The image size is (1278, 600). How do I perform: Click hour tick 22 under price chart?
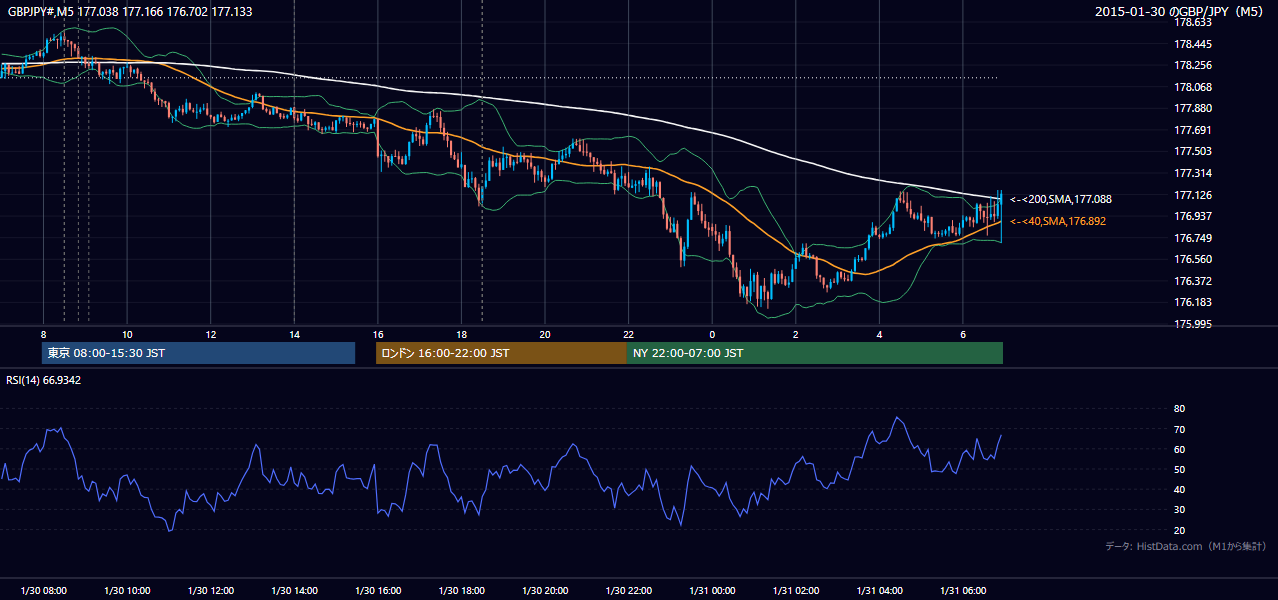pos(628,334)
